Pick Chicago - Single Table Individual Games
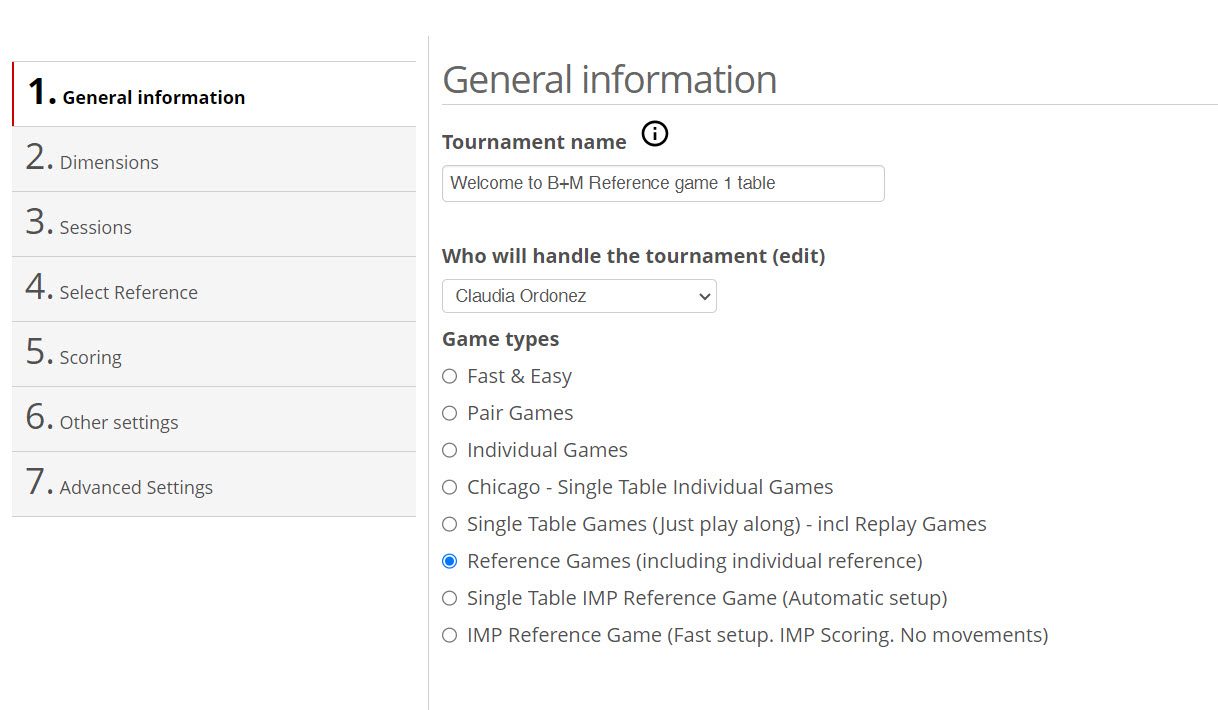This screenshot has height=710, width=1218. (449, 487)
